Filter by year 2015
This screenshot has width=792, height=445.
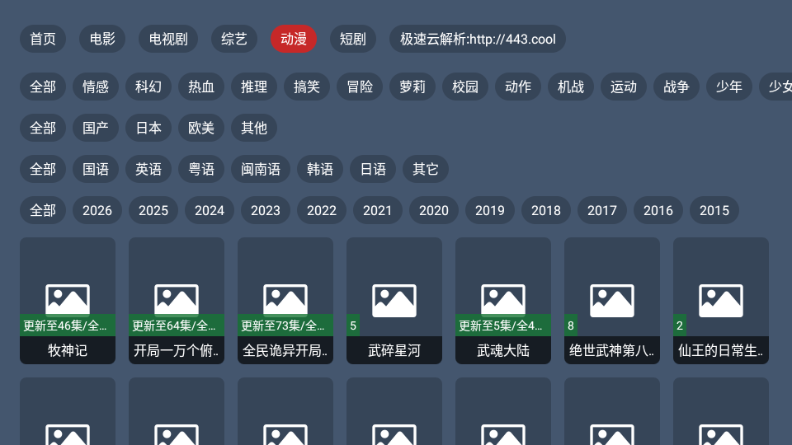(x=714, y=210)
